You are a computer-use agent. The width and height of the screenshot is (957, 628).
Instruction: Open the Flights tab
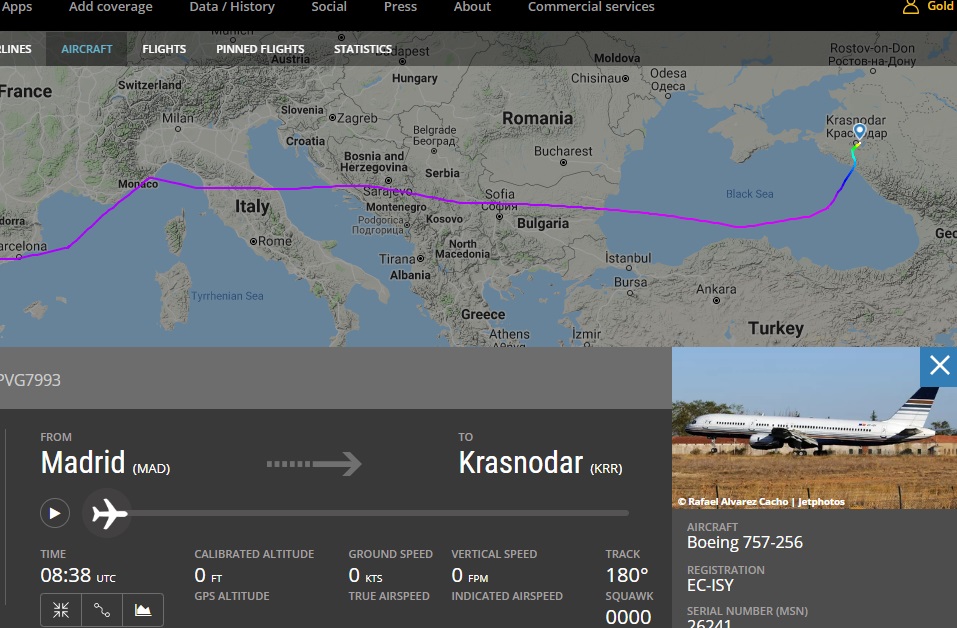[164, 49]
